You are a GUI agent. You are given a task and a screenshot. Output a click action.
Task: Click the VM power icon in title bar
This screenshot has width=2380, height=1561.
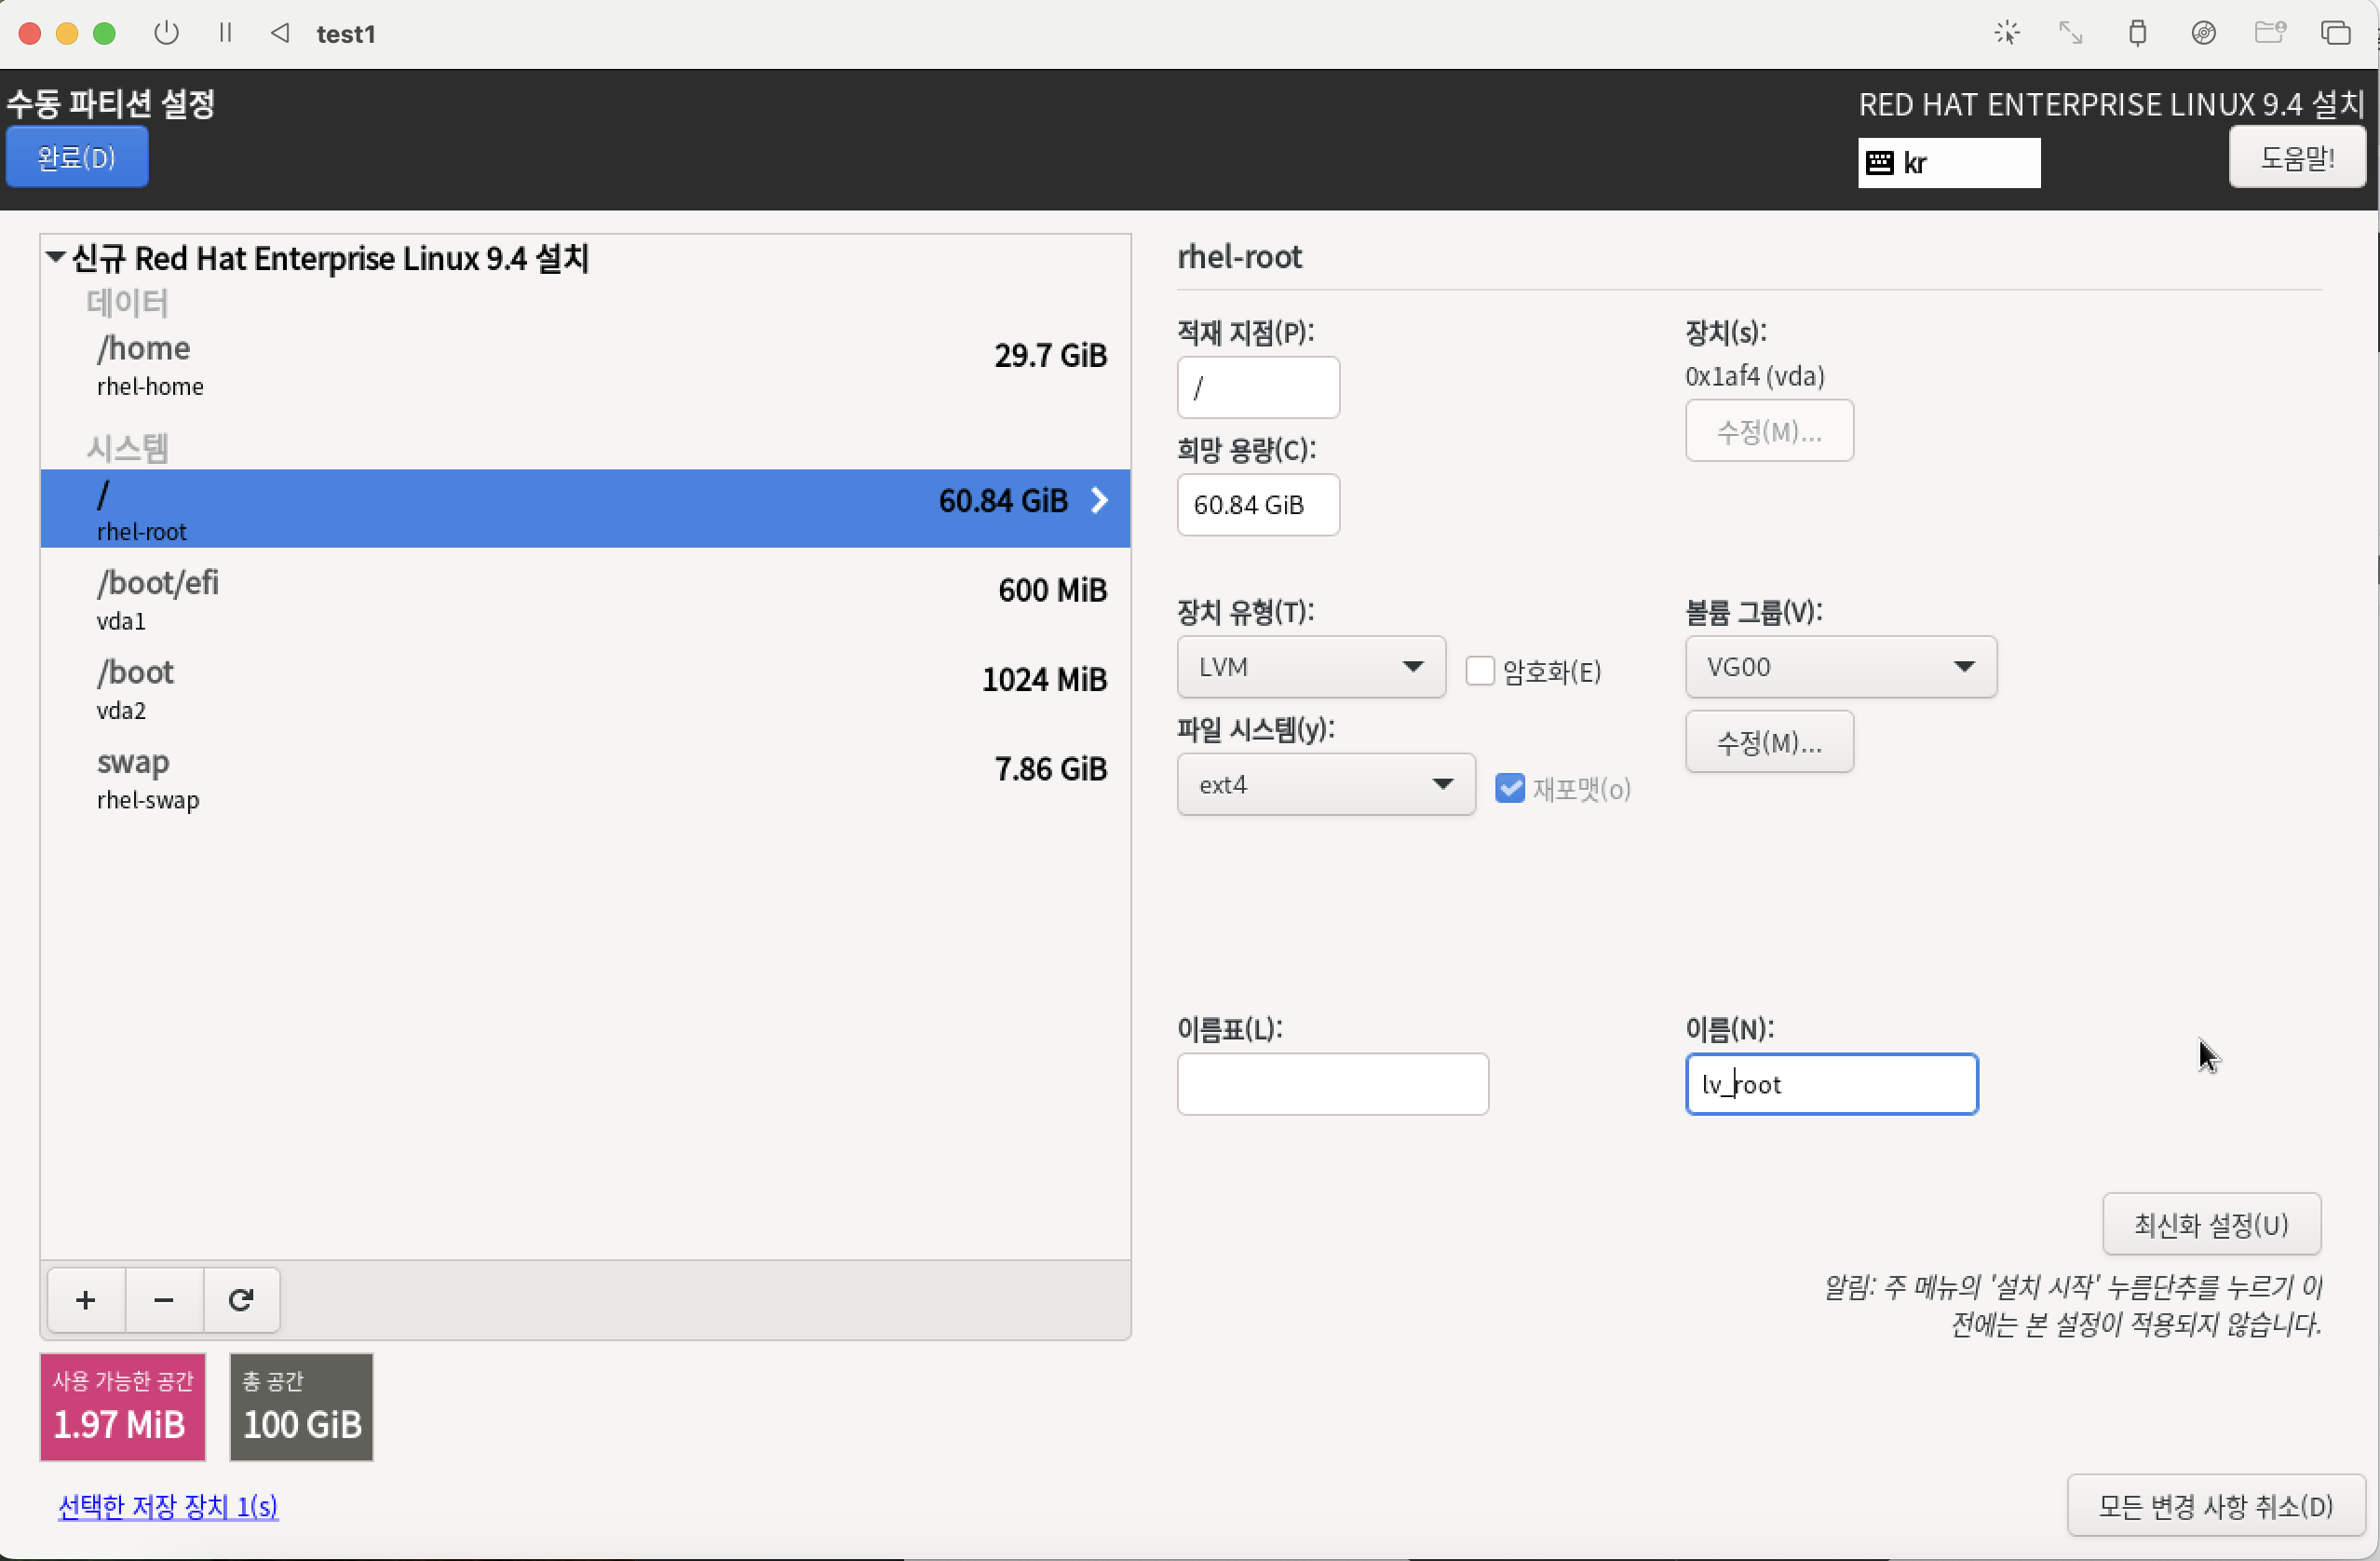(x=167, y=33)
